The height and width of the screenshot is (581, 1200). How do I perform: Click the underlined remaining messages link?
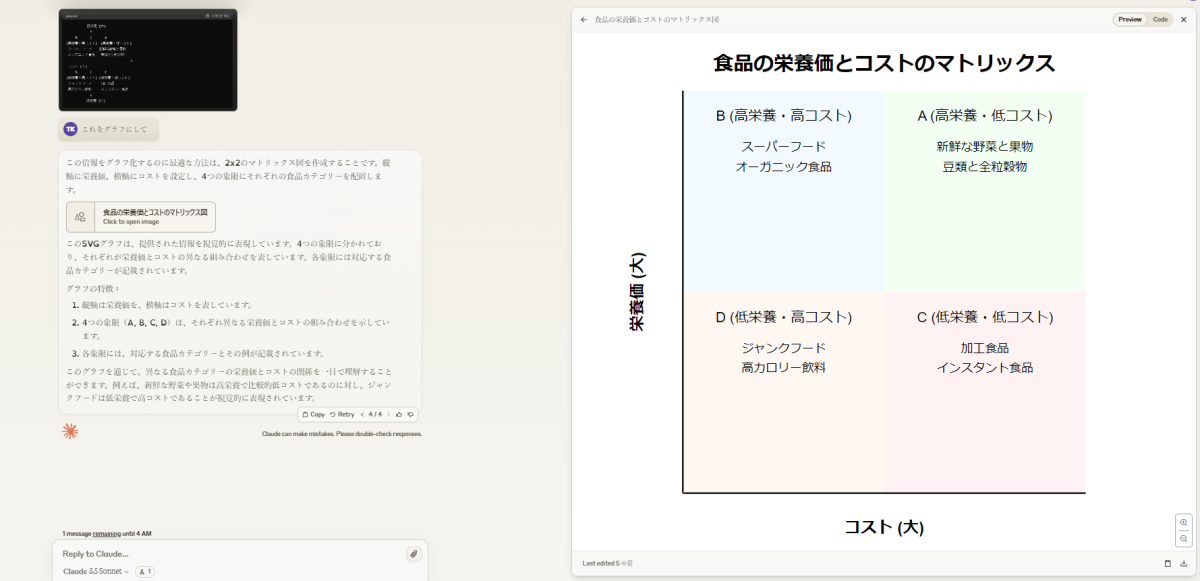click(107, 533)
